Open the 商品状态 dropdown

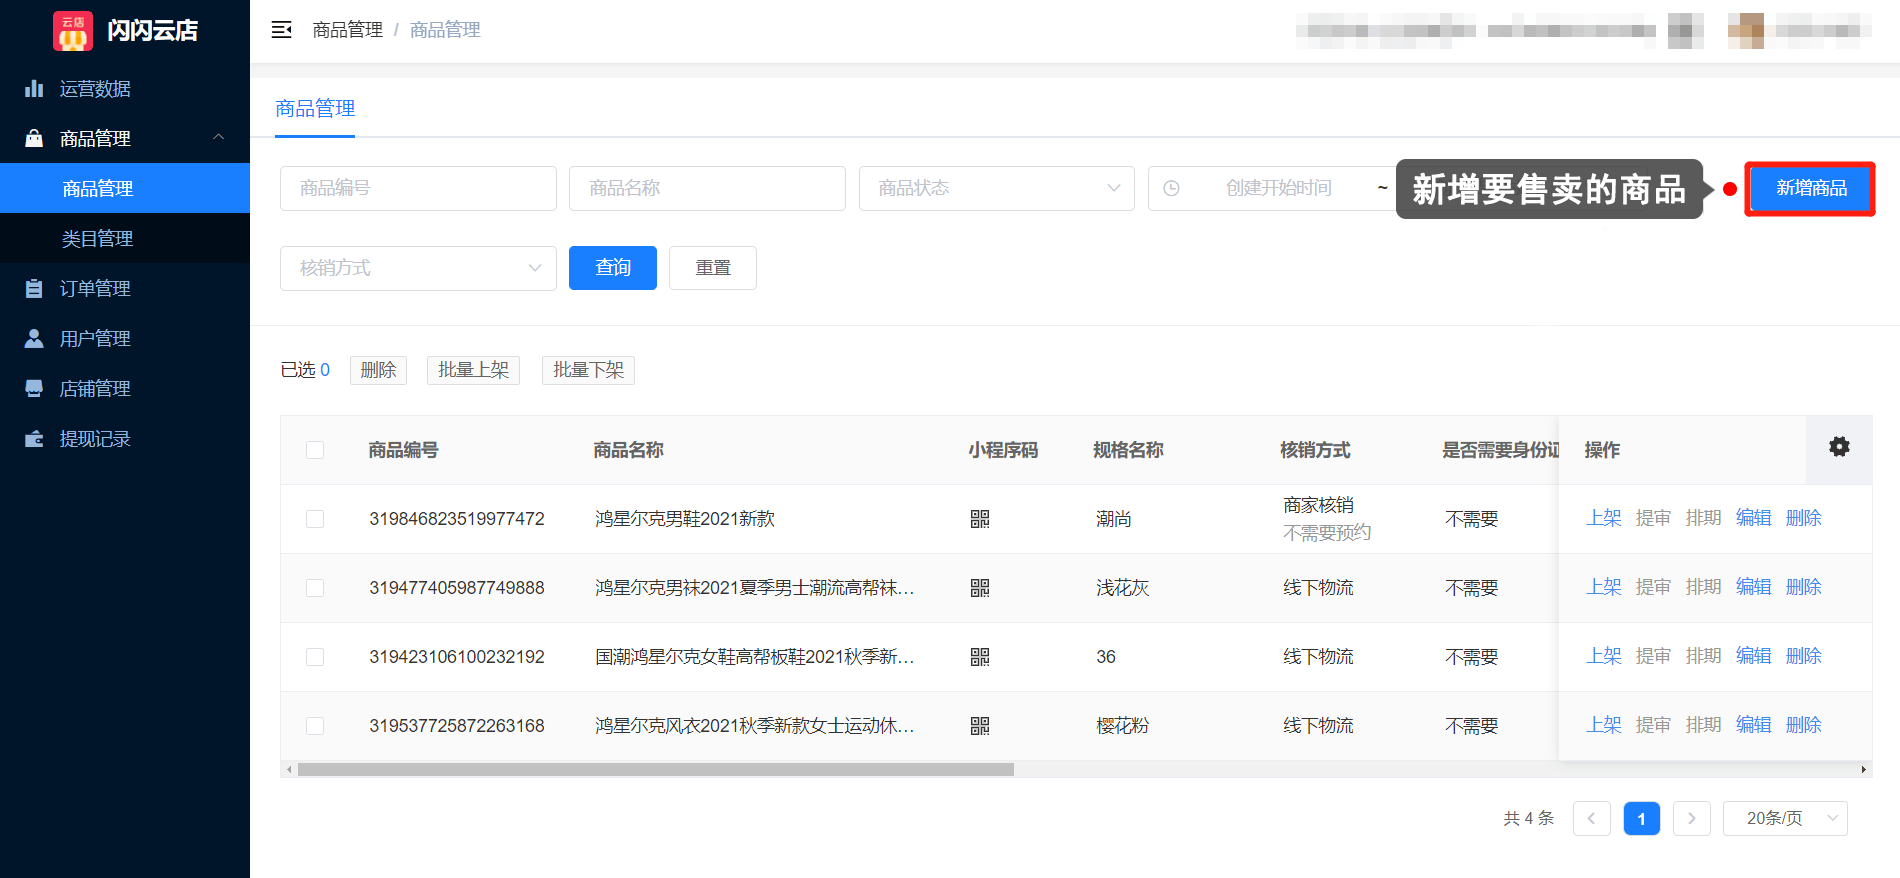click(x=997, y=188)
